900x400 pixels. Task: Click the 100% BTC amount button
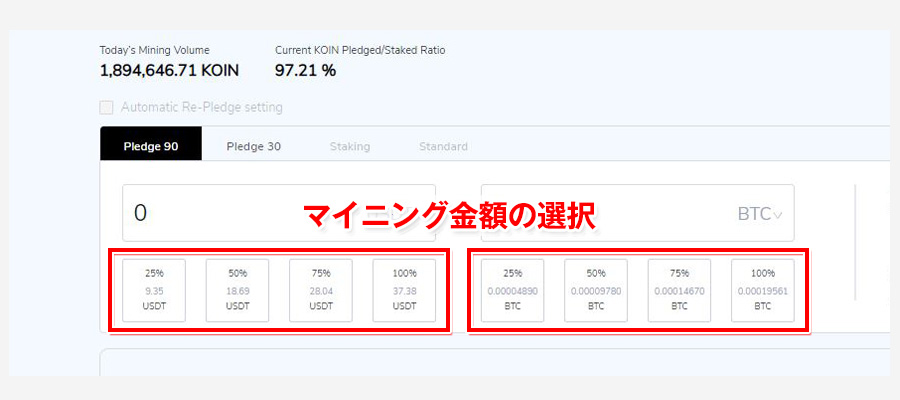click(763, 291)
